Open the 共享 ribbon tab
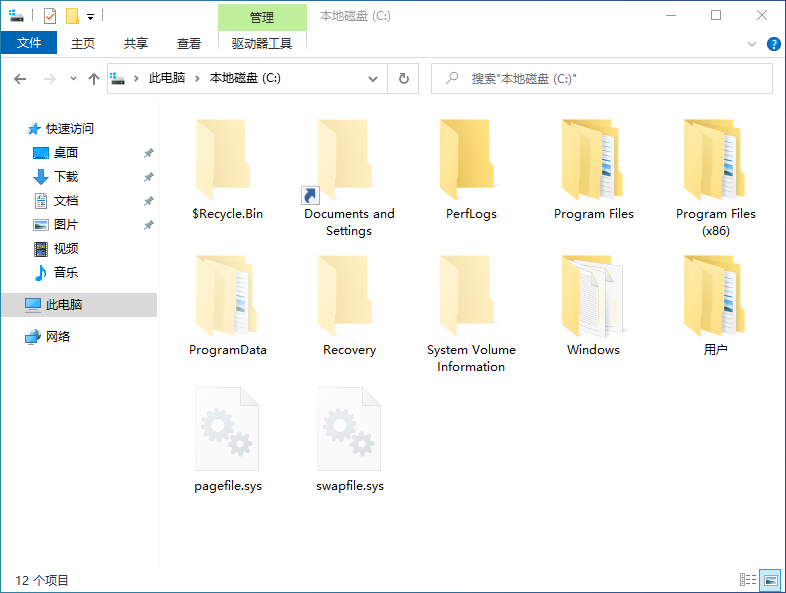This screenshot has height=593, width=786. [x=136, y=44]
